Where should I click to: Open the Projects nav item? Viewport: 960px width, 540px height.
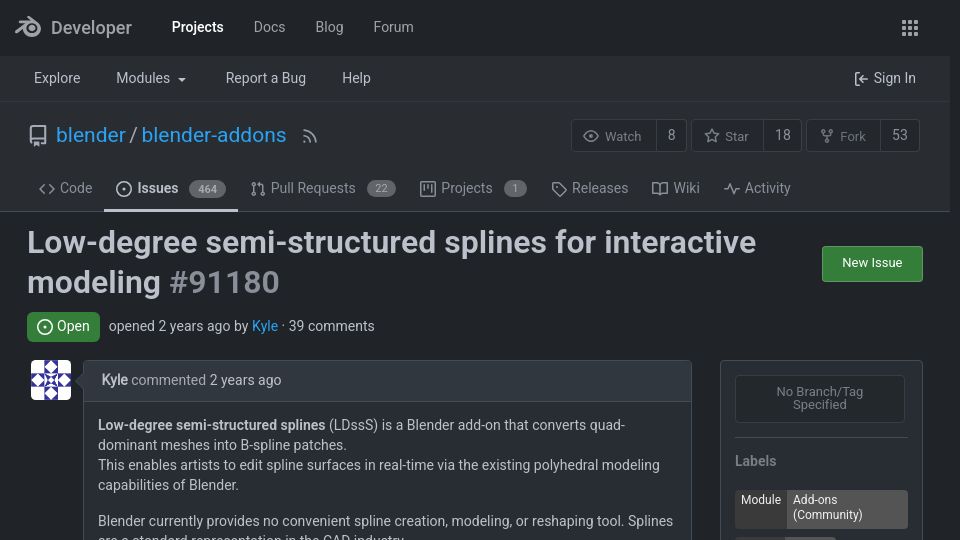point(197,27)
